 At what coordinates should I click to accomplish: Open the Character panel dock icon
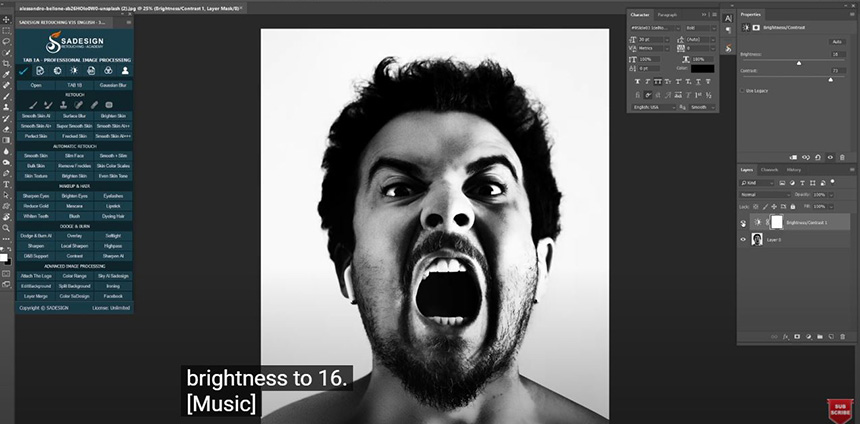pyautogui.click(x=728, y=19)
